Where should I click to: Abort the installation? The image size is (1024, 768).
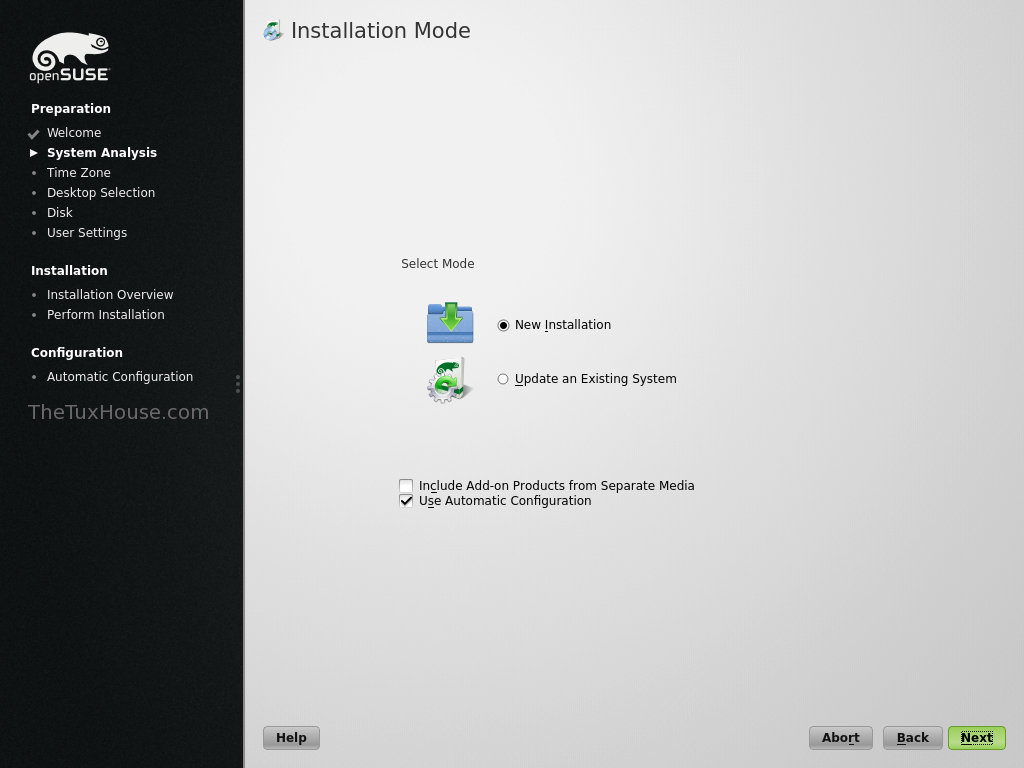tap(840, 738)
